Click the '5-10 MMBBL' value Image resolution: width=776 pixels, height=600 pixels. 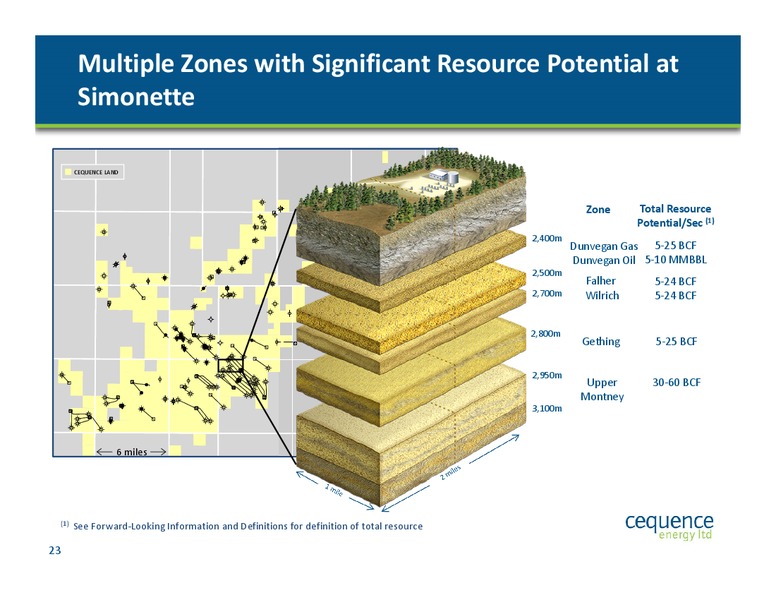click(676, 260)
